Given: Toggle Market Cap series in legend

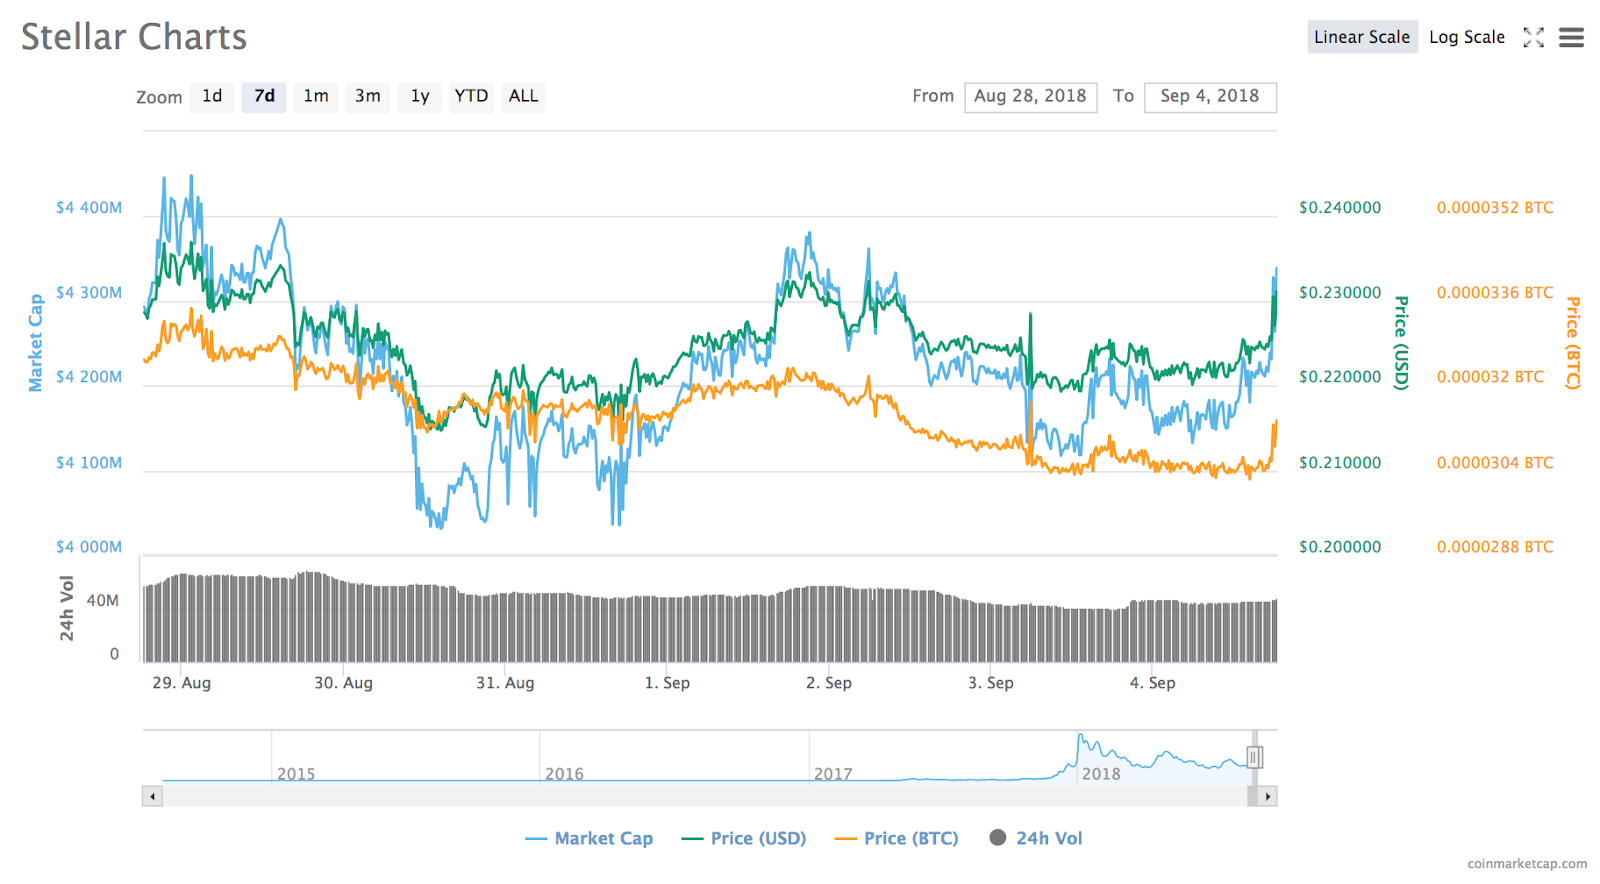Looking at the screenshot, I should 589,839.
